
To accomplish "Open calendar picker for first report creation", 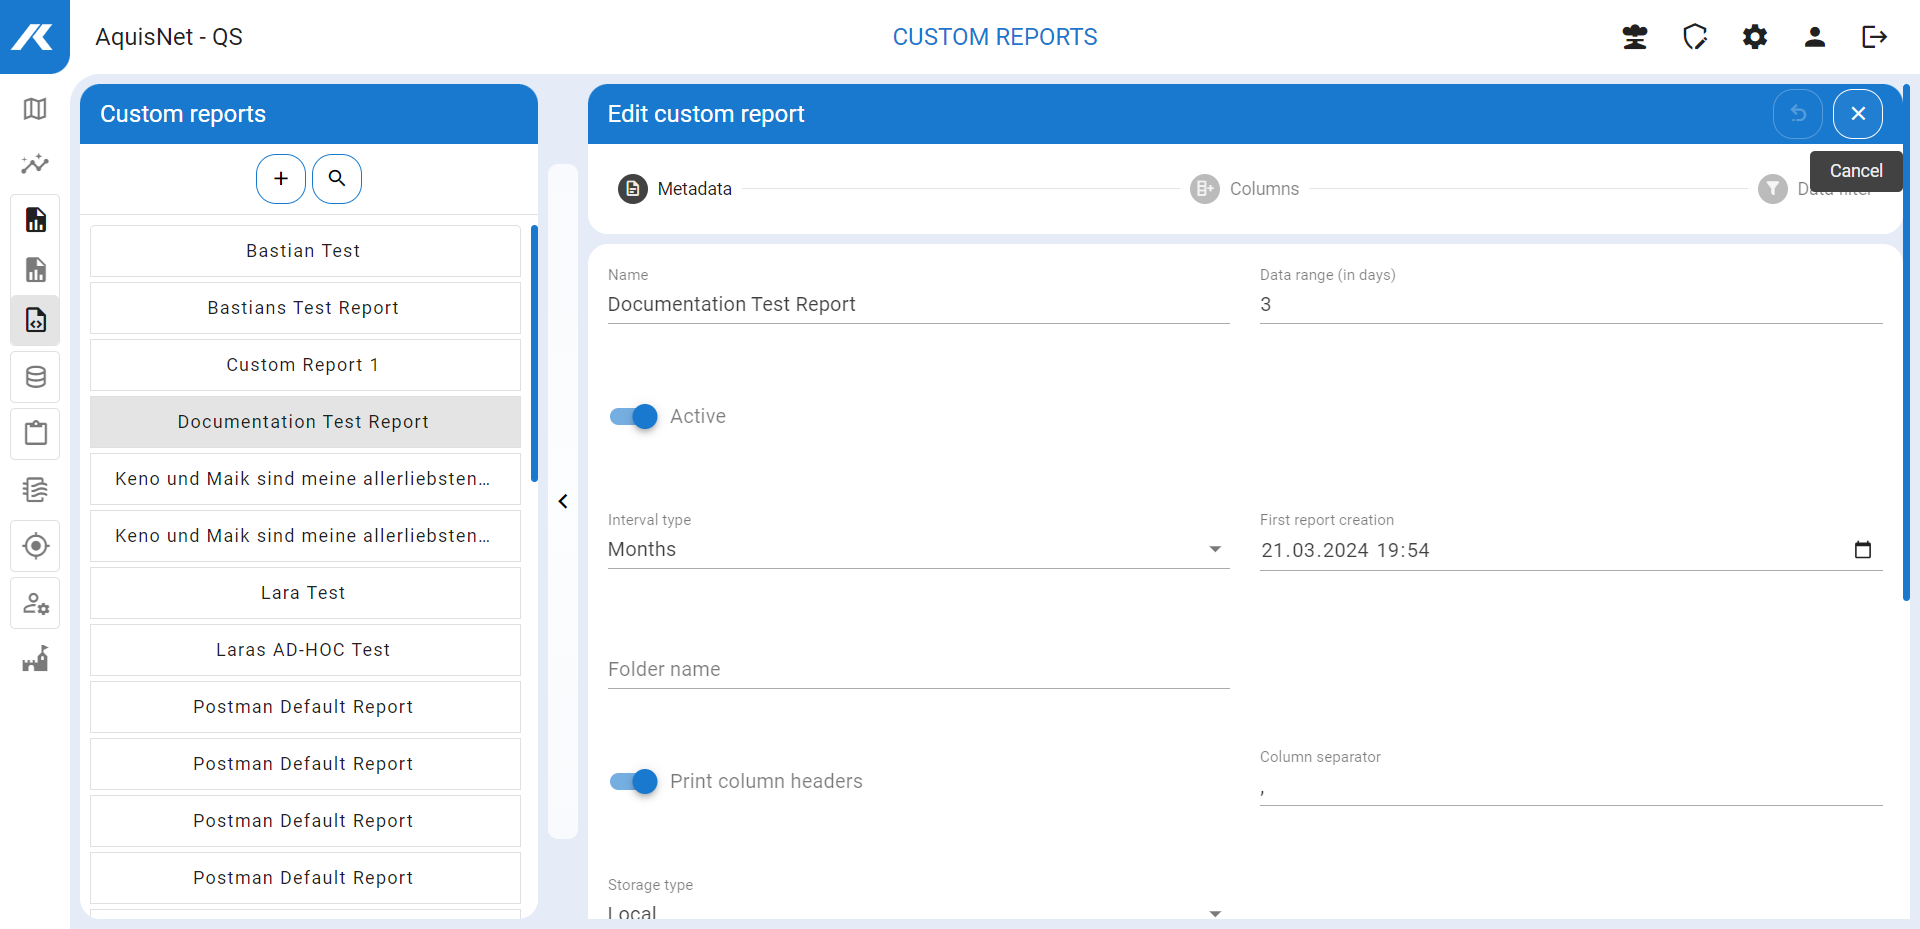I will [x=1862, y=550].
